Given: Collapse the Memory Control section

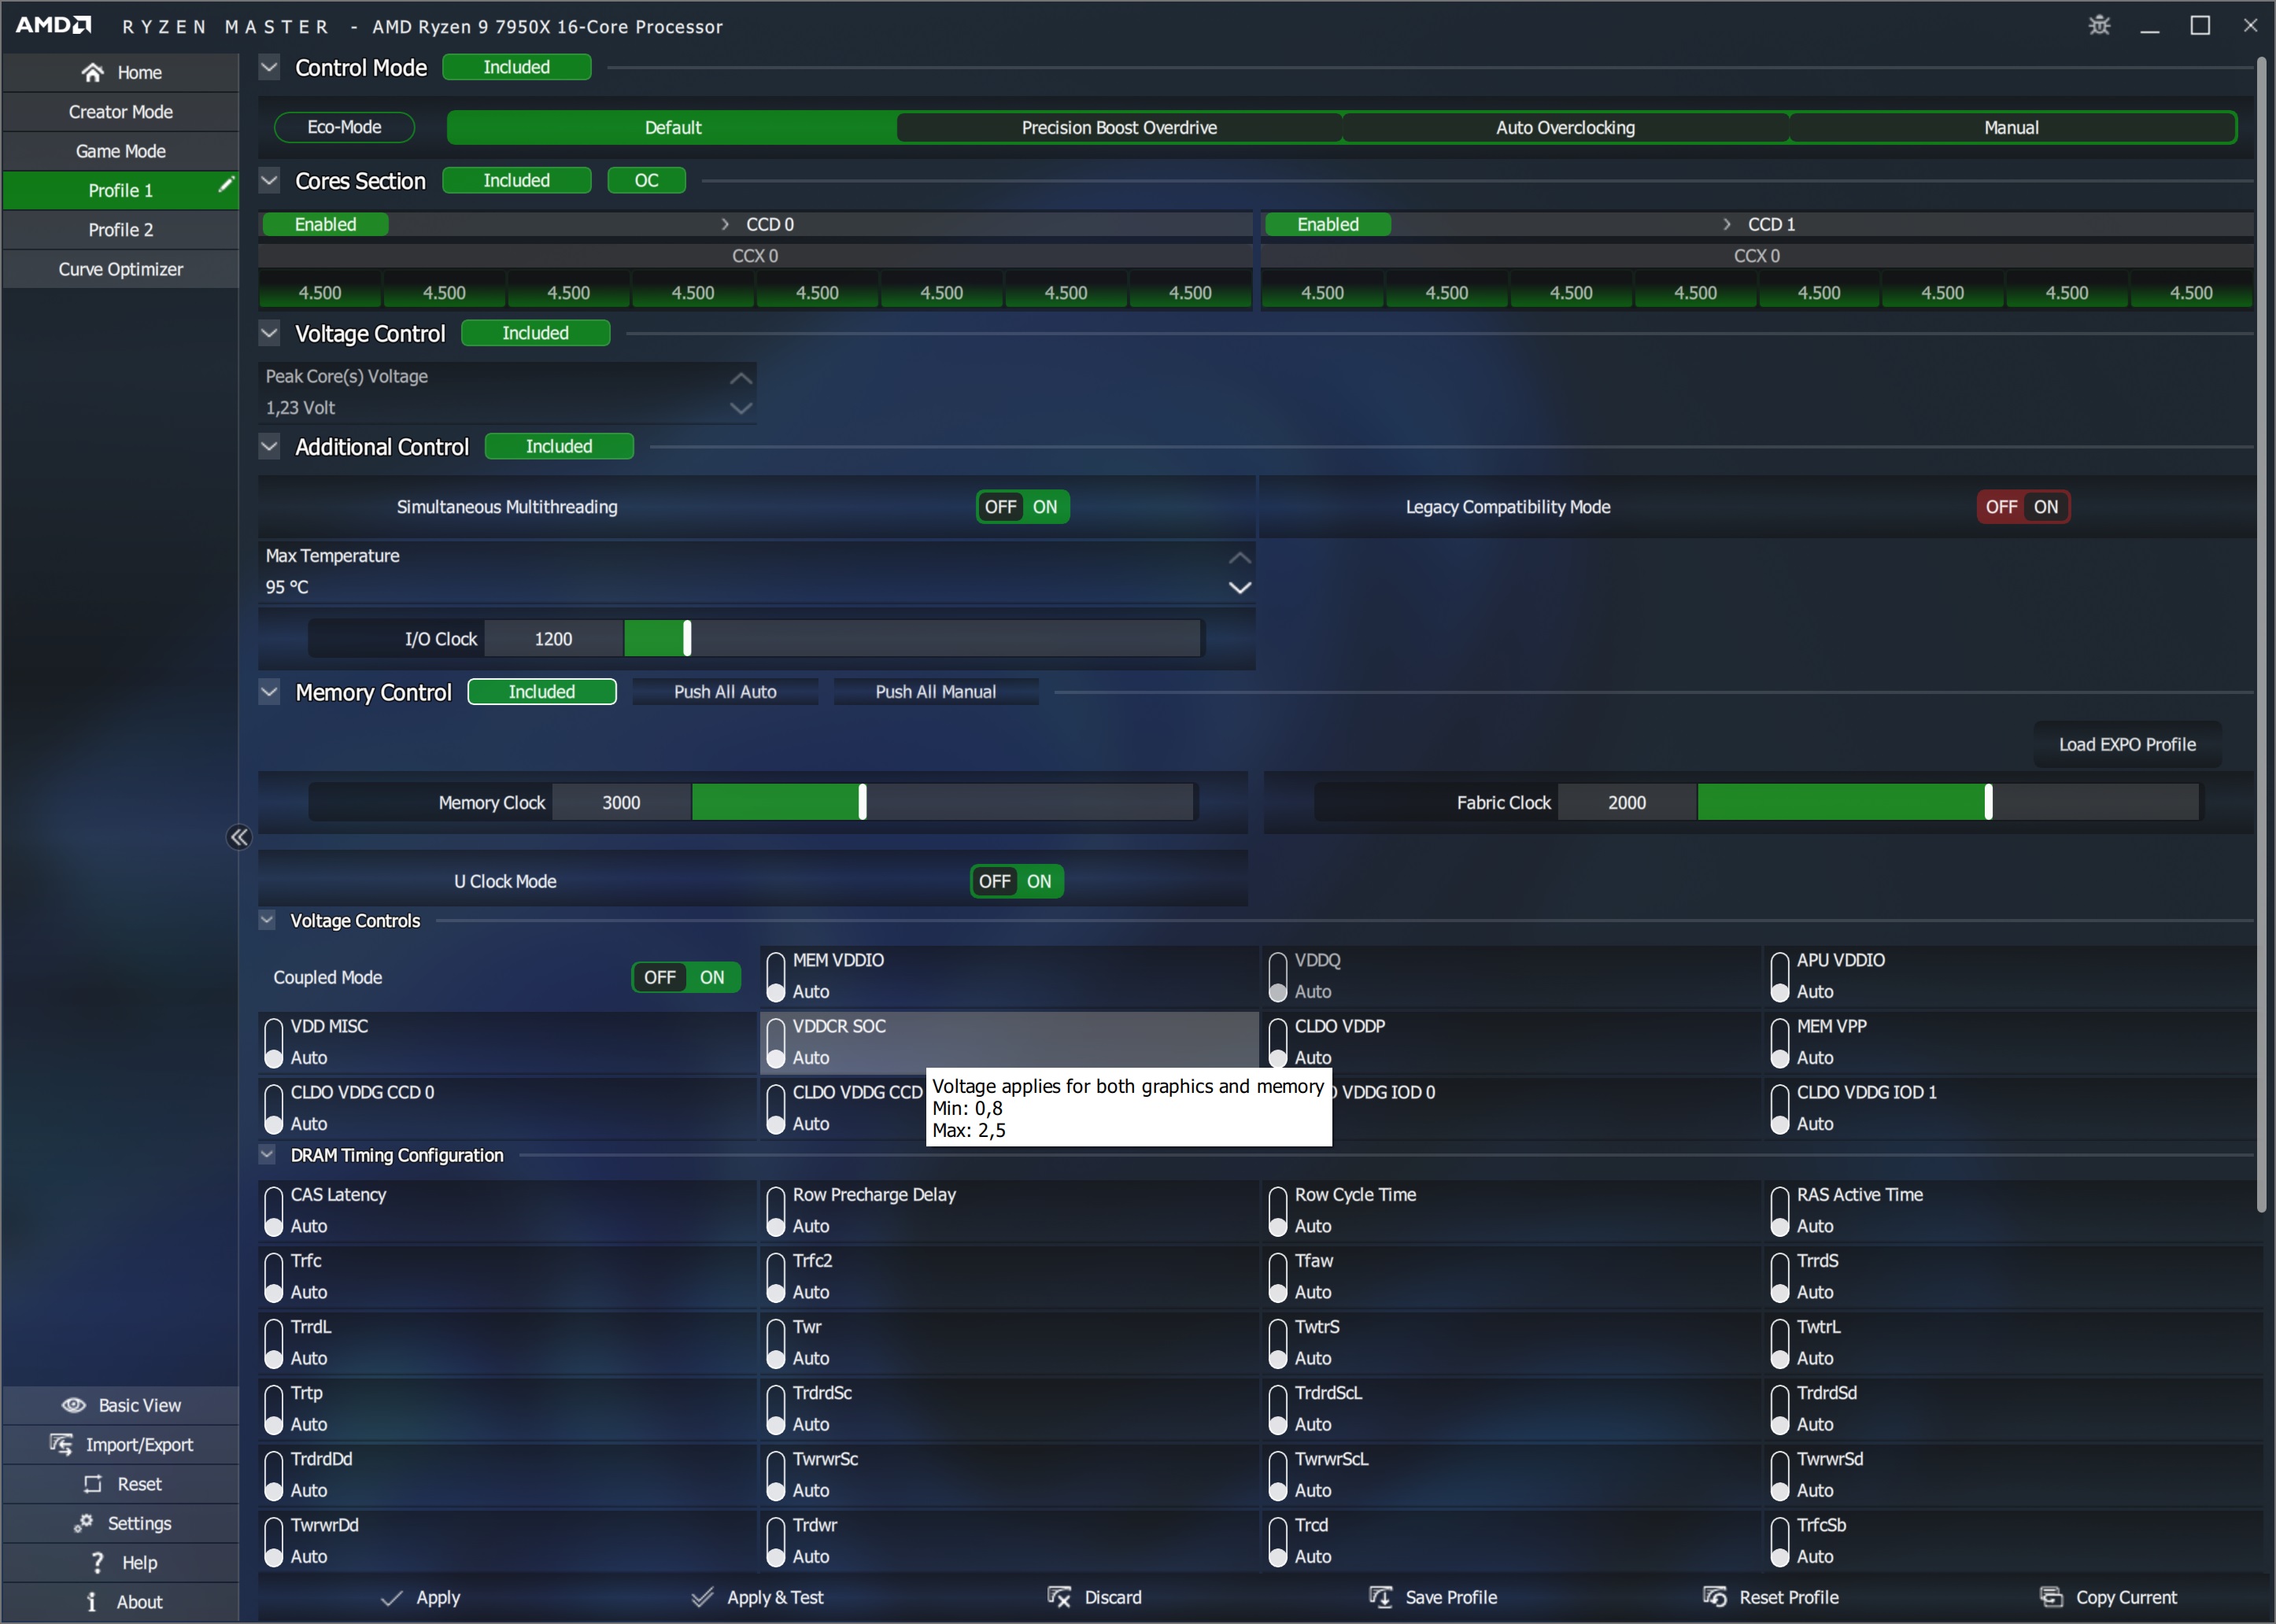Looking at the screenshot, I should point(269,691).
